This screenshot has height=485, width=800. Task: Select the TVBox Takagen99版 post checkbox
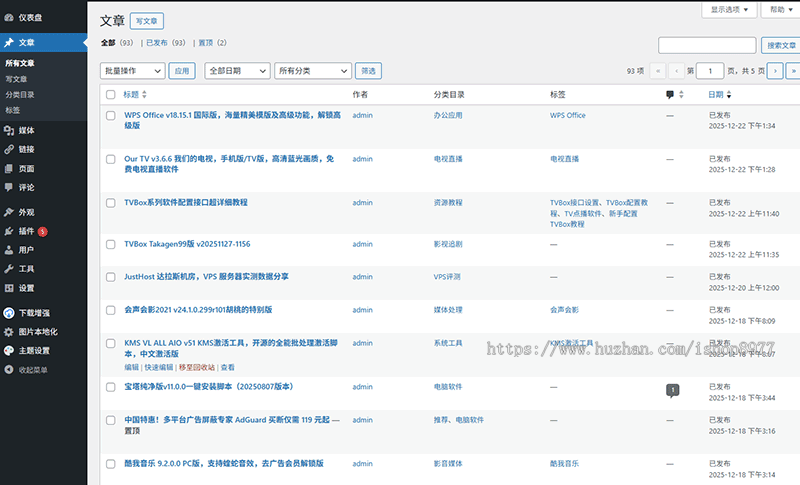coord(111,244)
